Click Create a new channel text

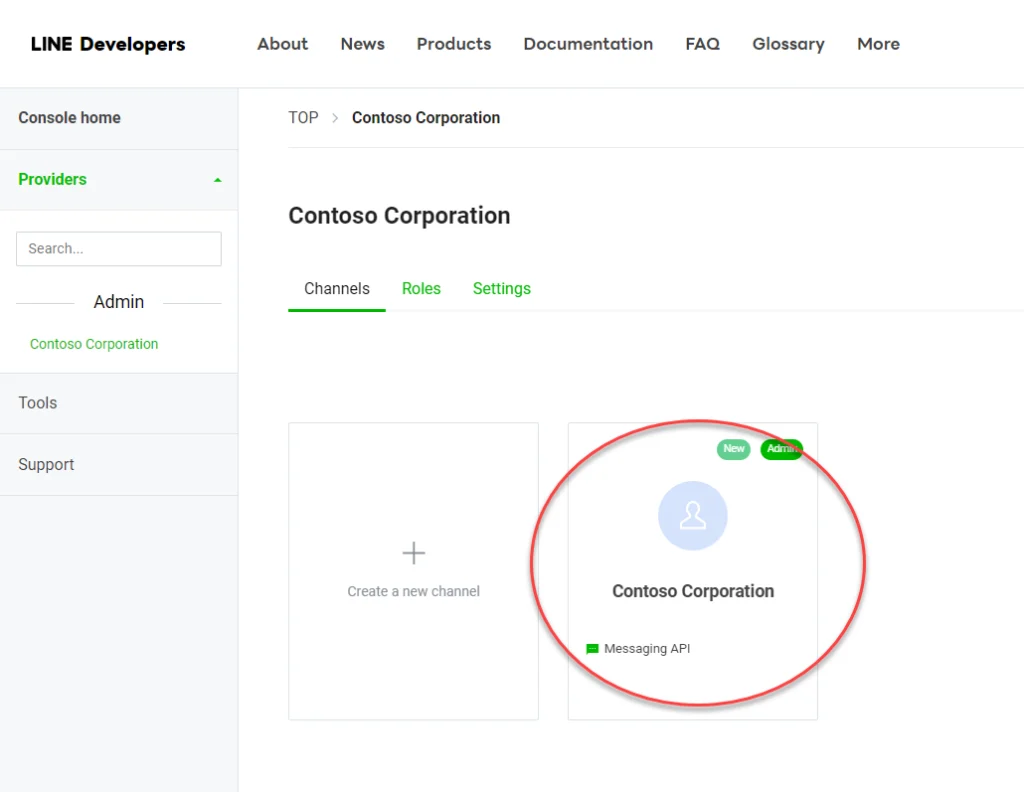coord(413,591)
